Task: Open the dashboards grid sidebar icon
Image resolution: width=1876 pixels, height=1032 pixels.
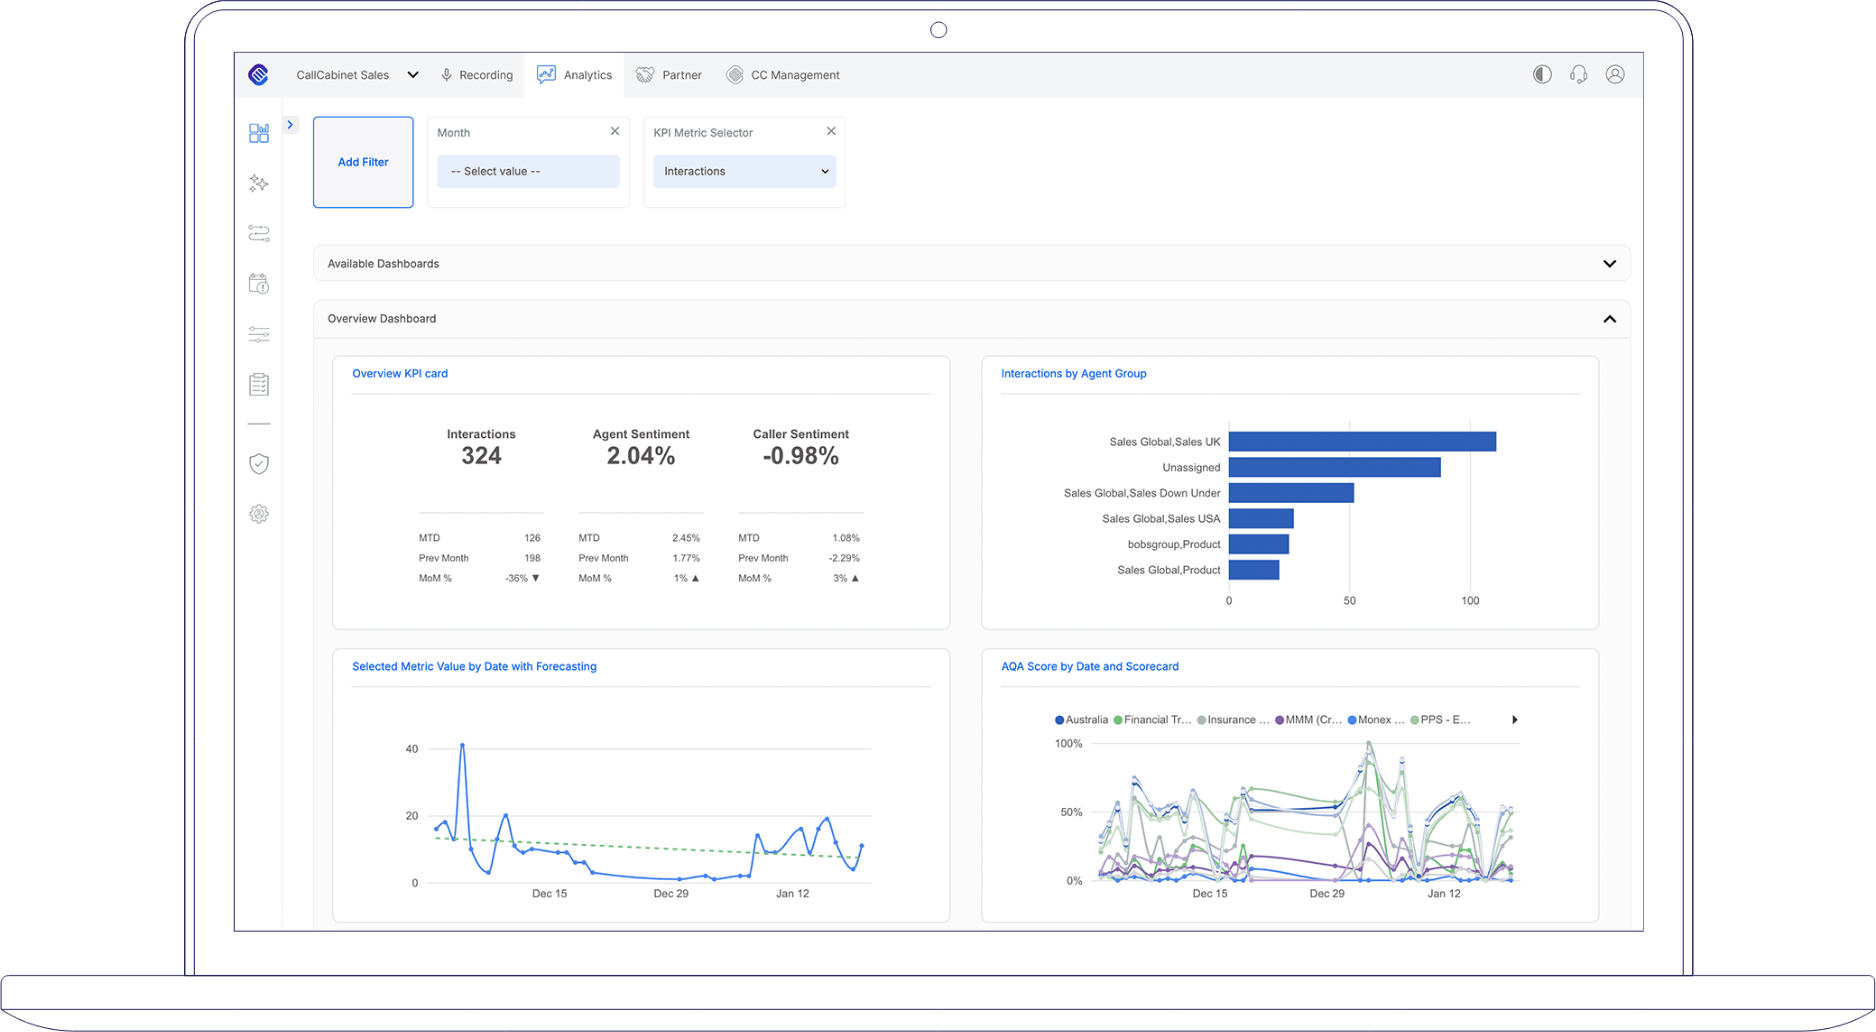Action: (259, 133)
